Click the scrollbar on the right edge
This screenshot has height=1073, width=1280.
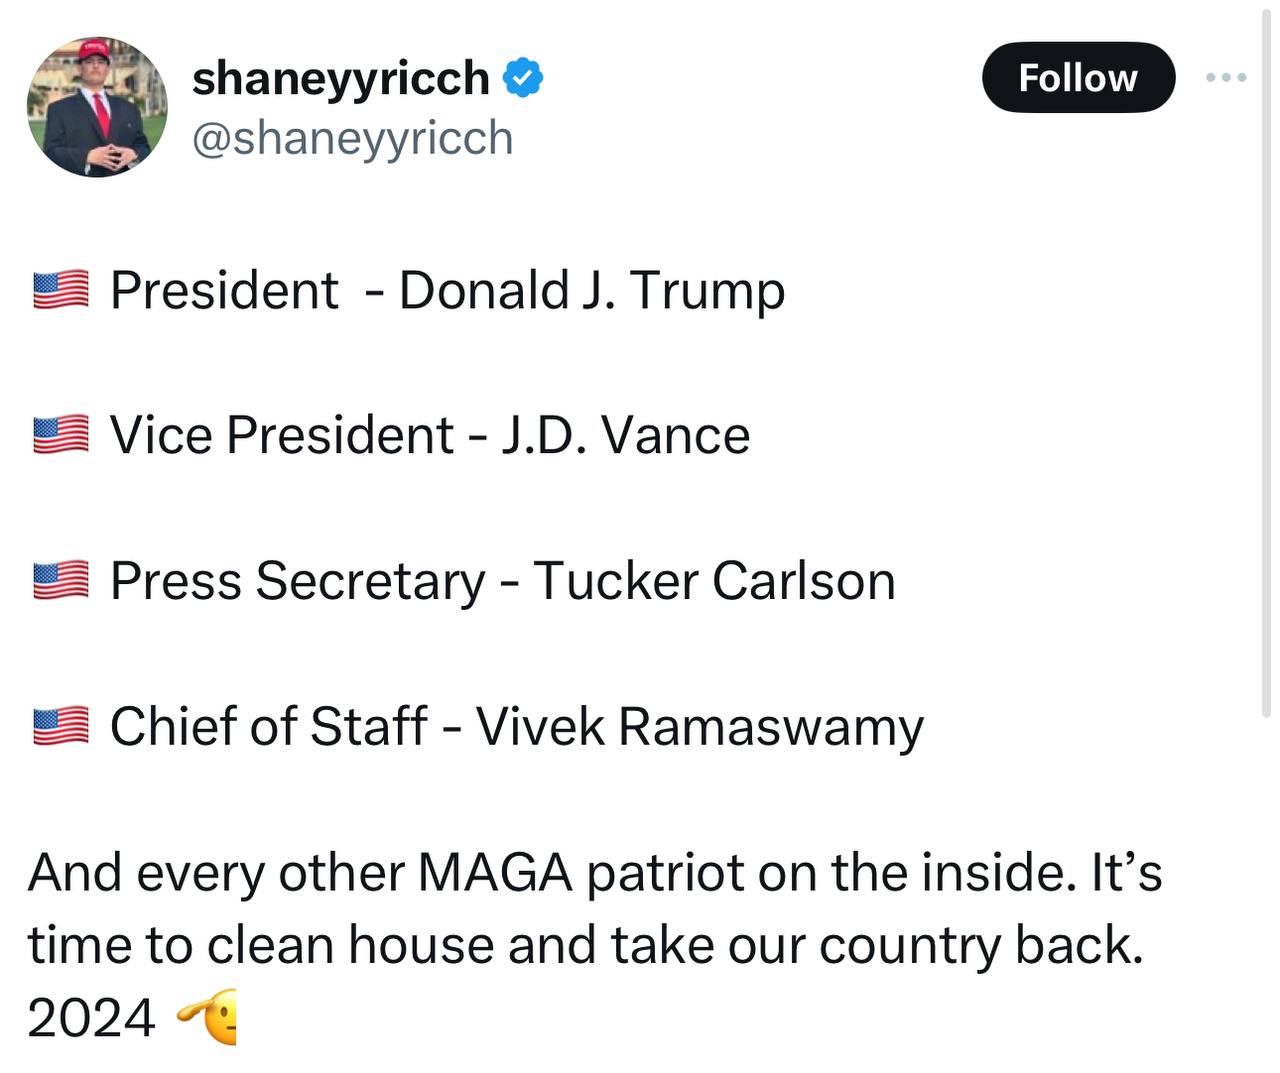coord(1266,360)
